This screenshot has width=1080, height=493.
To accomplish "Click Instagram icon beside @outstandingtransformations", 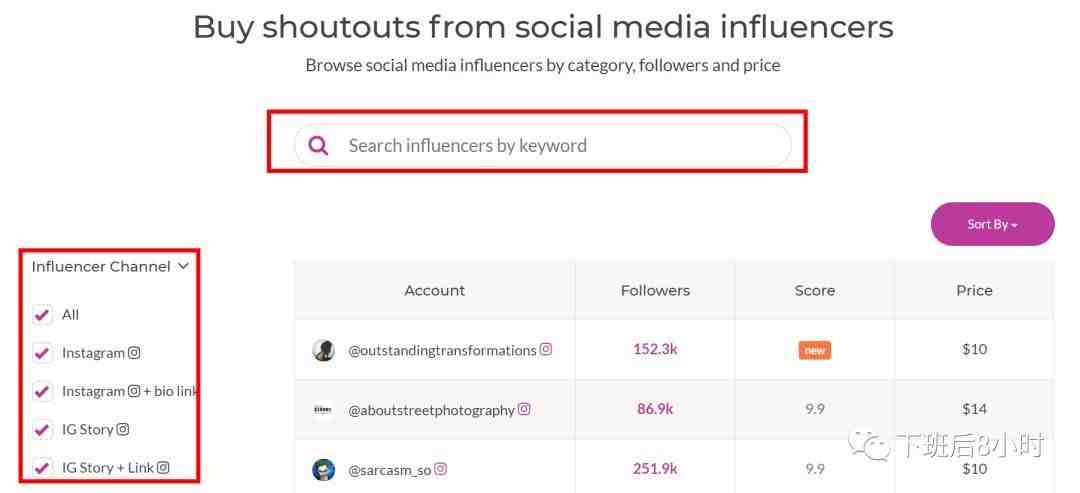I will click(546, 349).
